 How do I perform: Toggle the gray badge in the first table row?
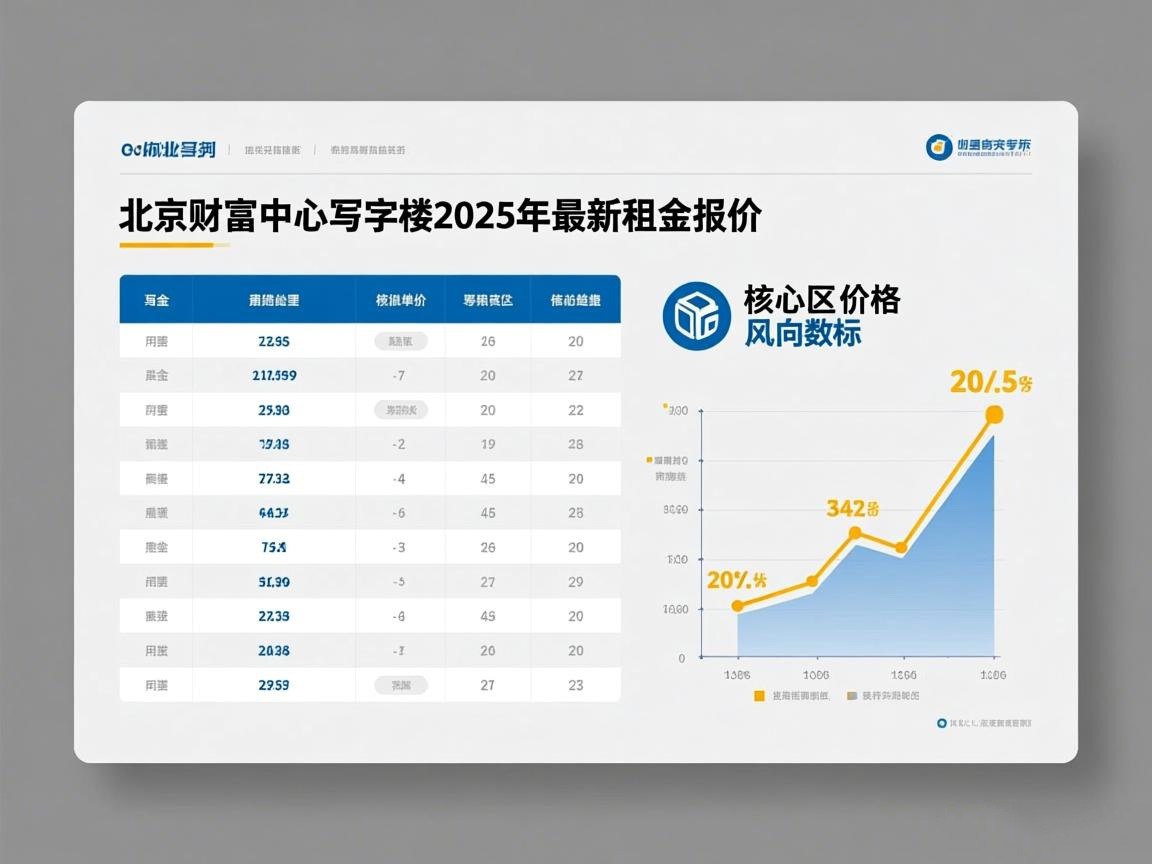pyautogui.click(x=399, y=340)
